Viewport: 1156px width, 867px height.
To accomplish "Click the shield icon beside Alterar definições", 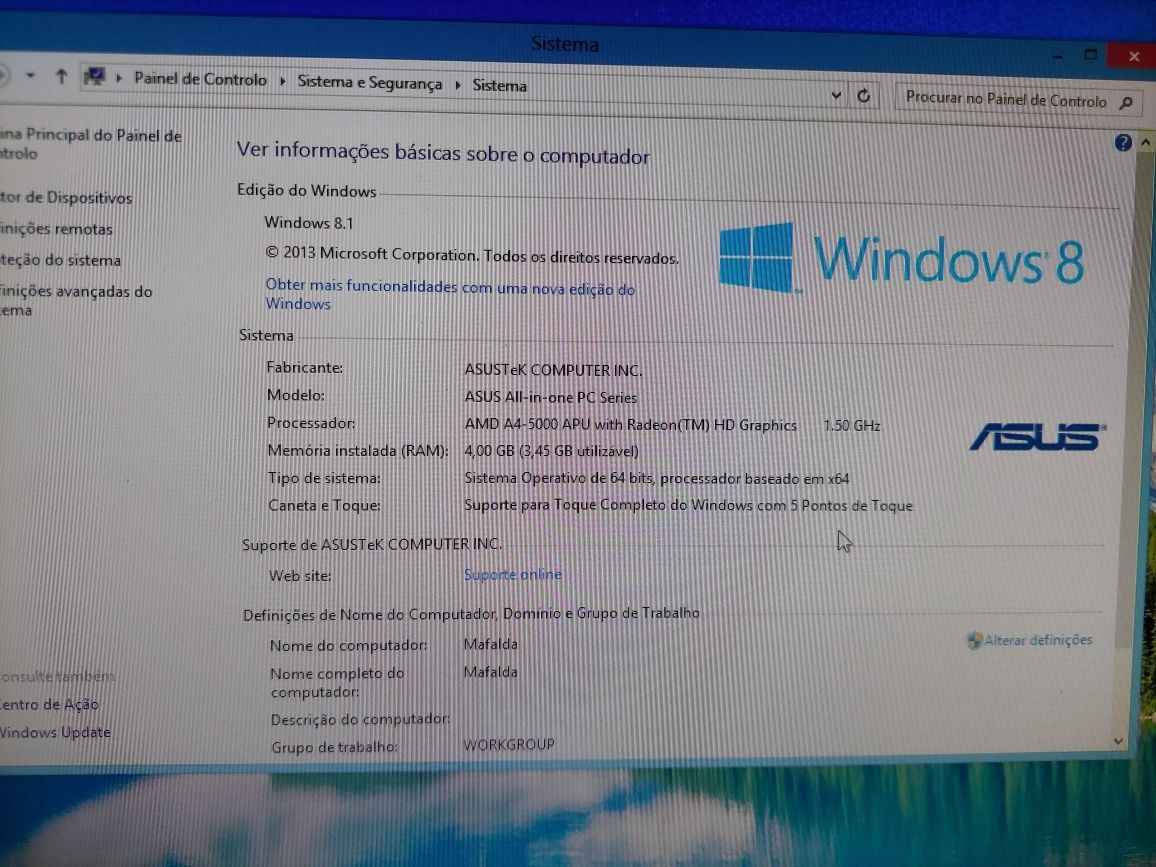I will 974,640.
